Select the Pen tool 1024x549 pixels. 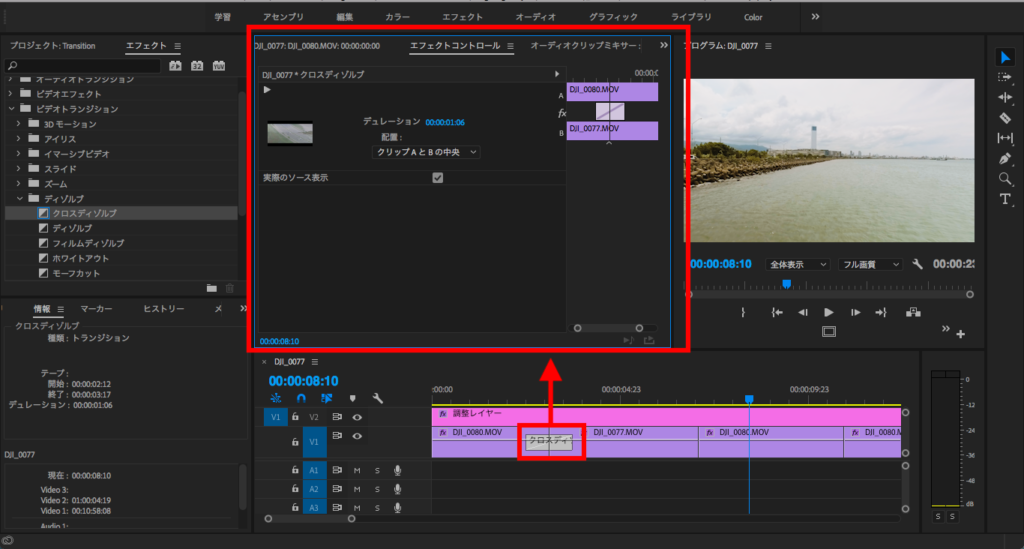1005,158
